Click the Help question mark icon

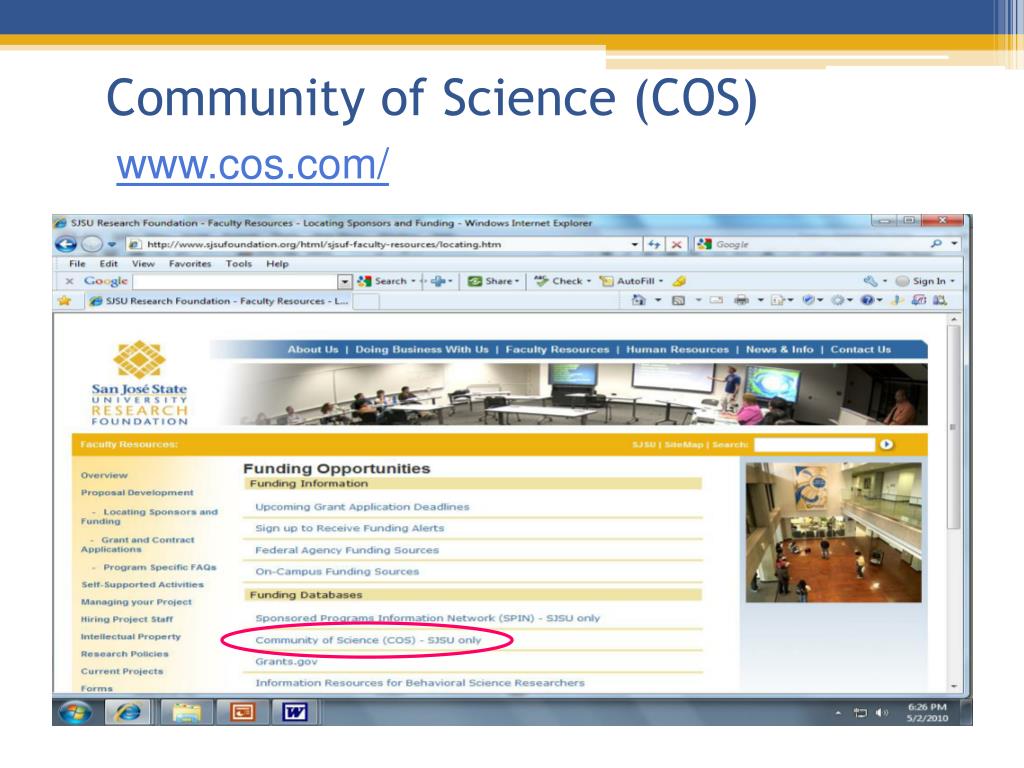(867, 300)
